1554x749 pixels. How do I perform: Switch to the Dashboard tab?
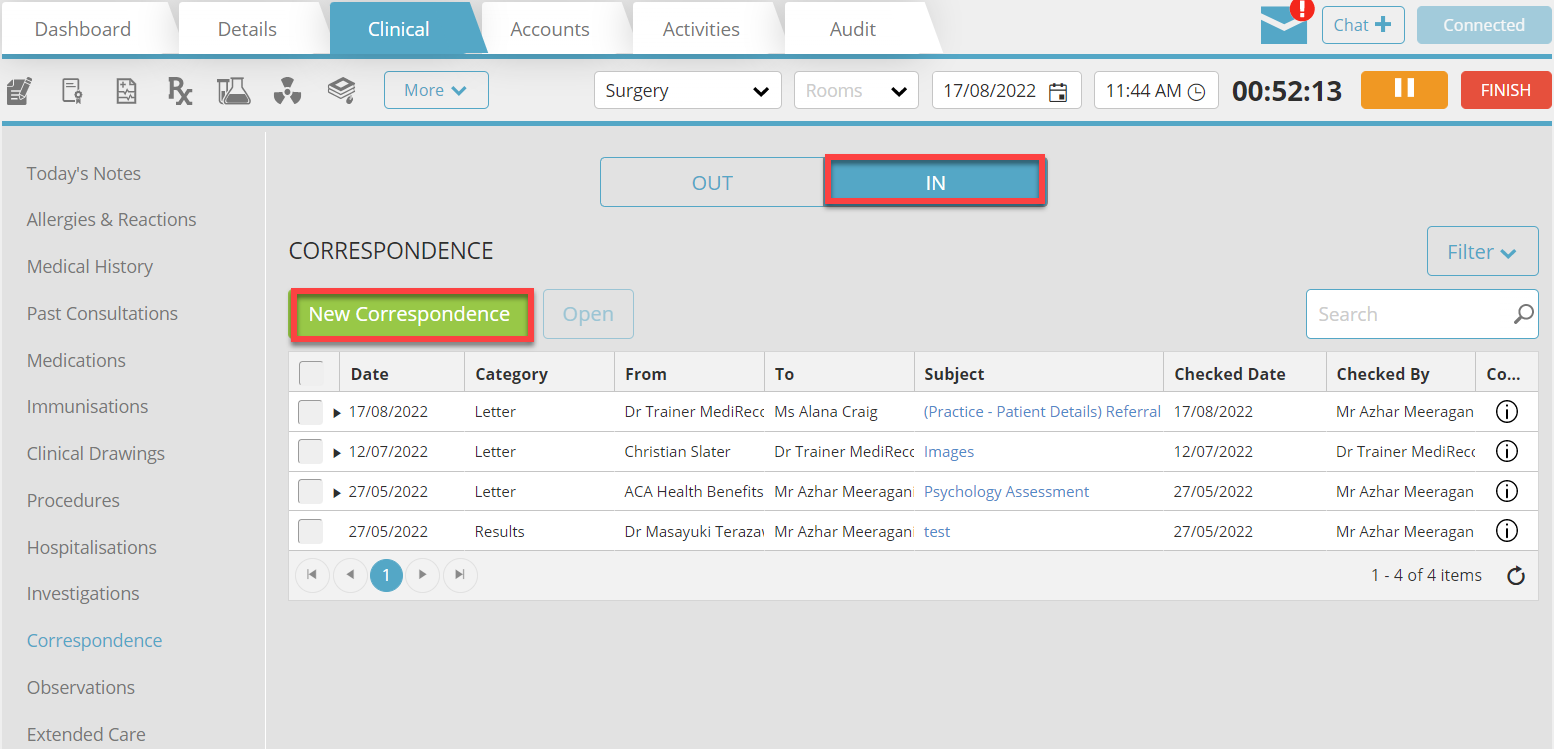tap(83, 29)
